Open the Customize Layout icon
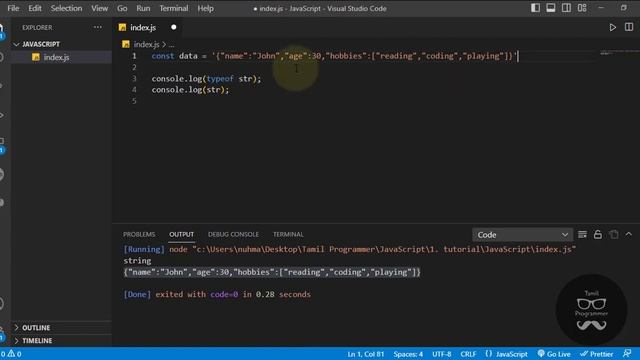Screen dimensions: 640x360 (x=582, y=8)
